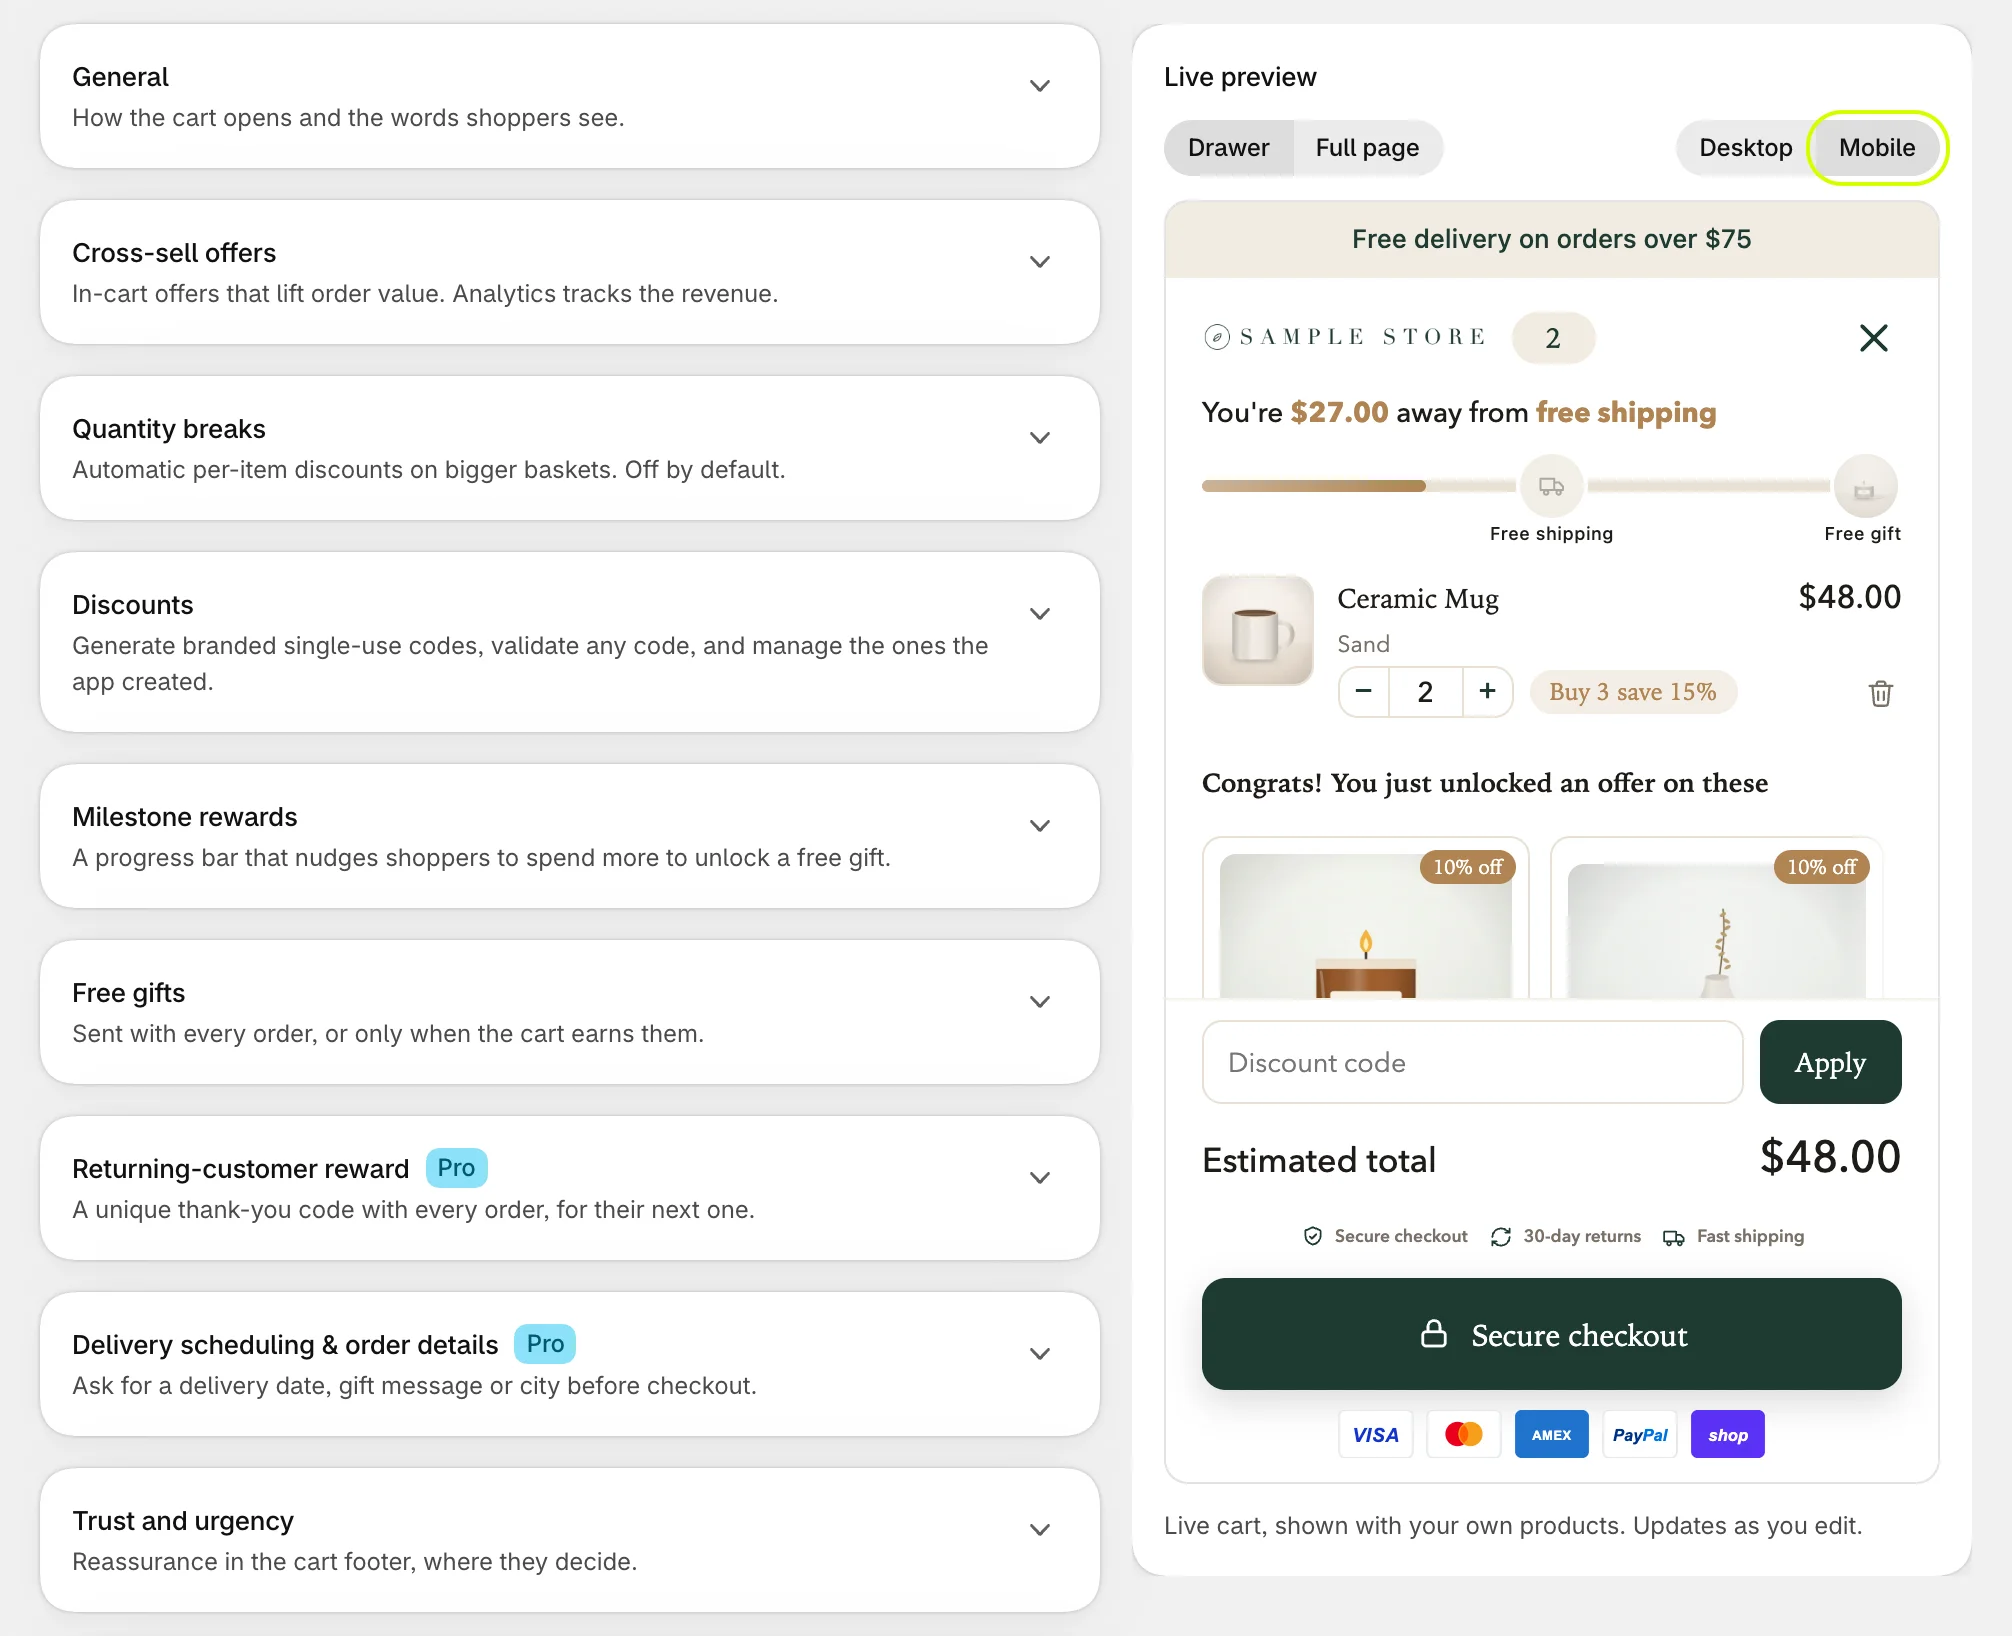Click the 30-day returns refresh icon
2012x1636 pixels.
(x=1500, y=1237)
